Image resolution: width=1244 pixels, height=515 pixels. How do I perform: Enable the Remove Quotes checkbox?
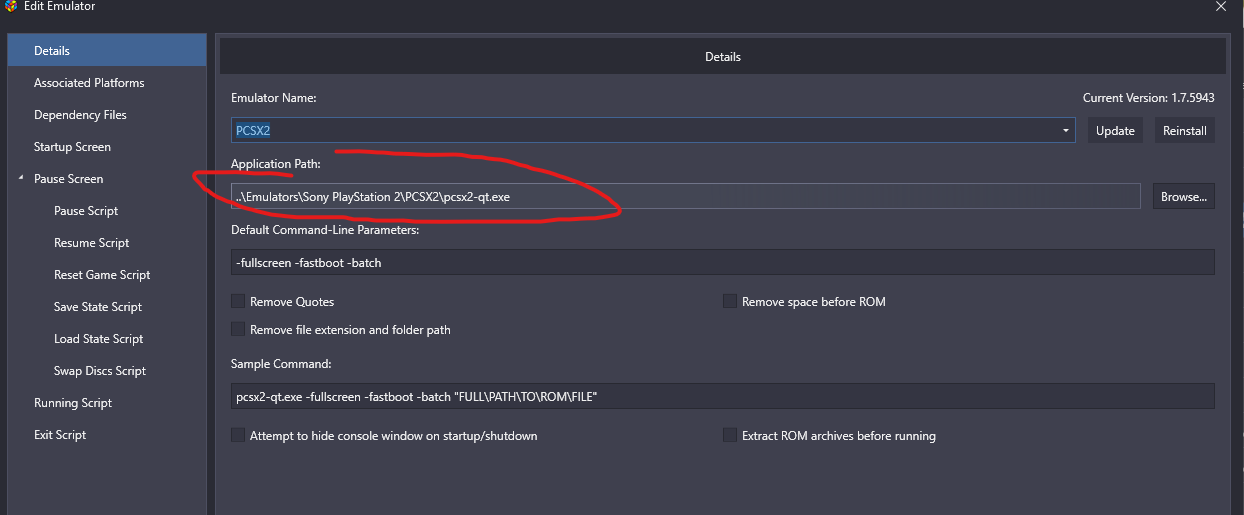coord(238,301)
